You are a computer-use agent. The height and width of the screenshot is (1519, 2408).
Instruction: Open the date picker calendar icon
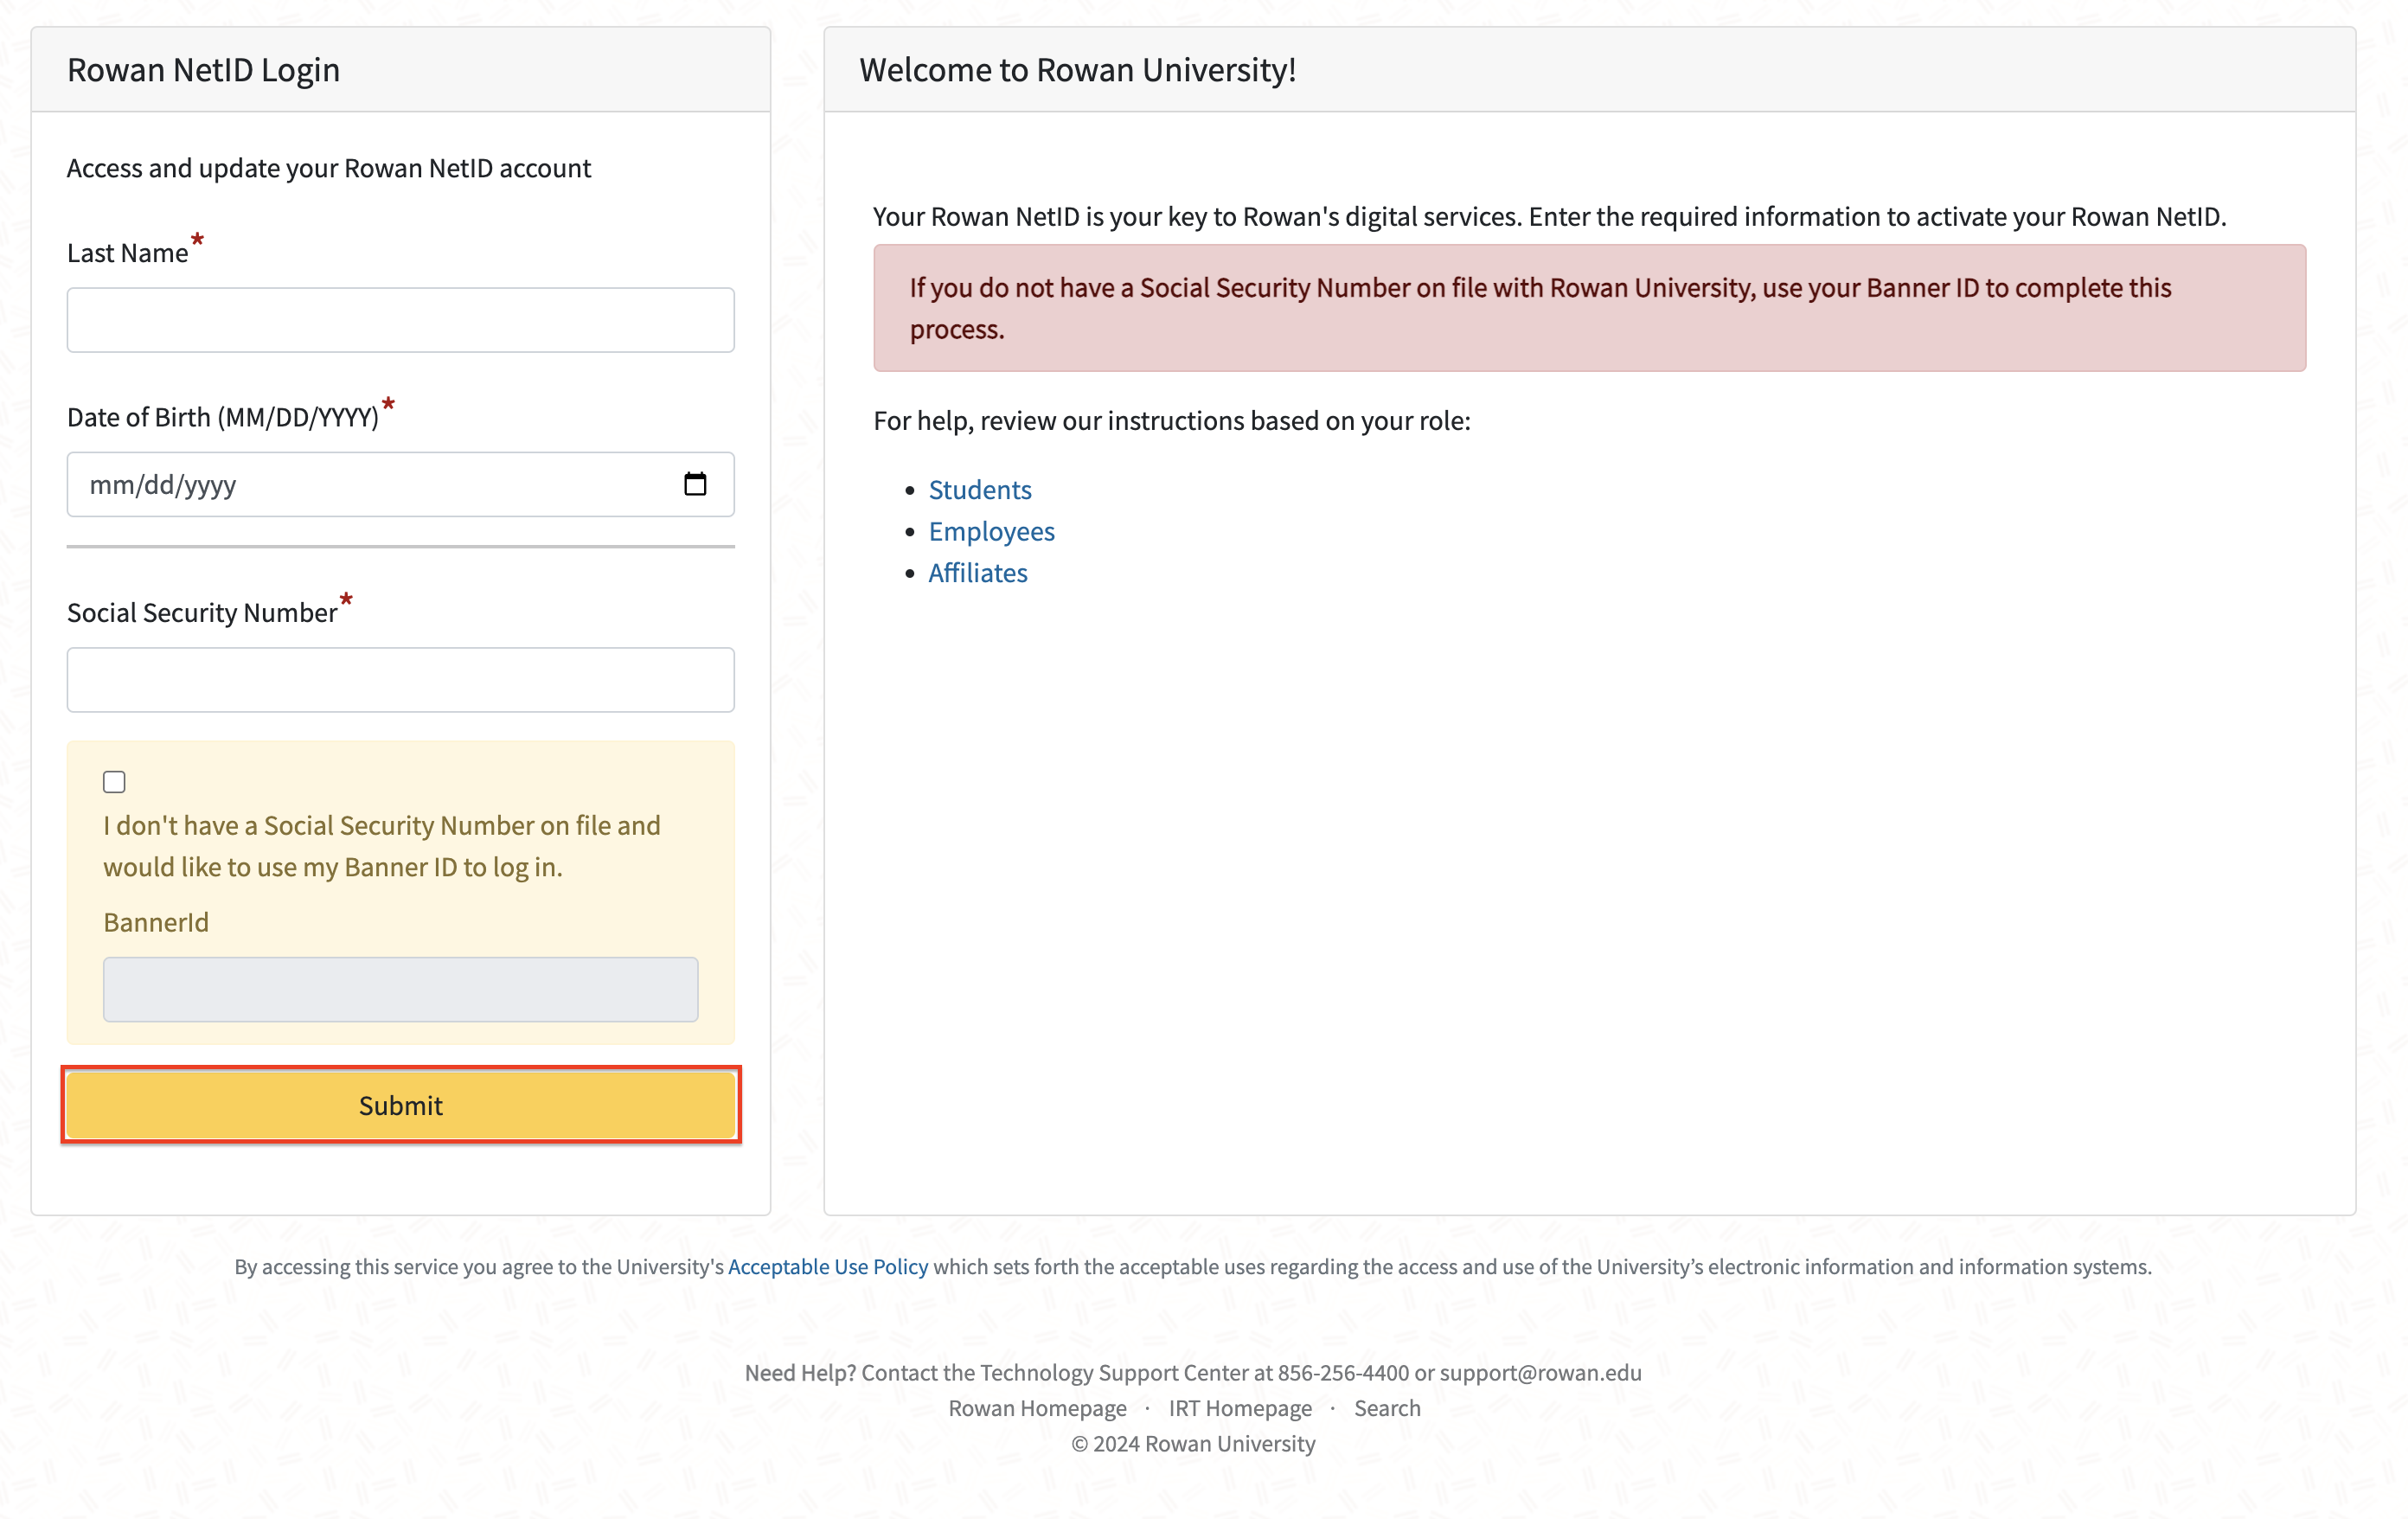tap(695, 484)
